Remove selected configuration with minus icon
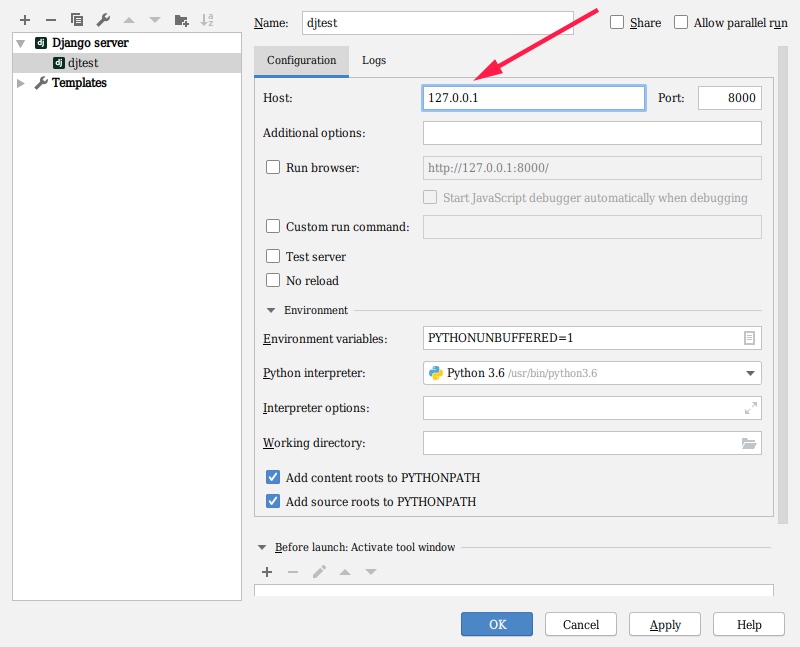This screenshot has height=647, width=800. click(51, 20)
